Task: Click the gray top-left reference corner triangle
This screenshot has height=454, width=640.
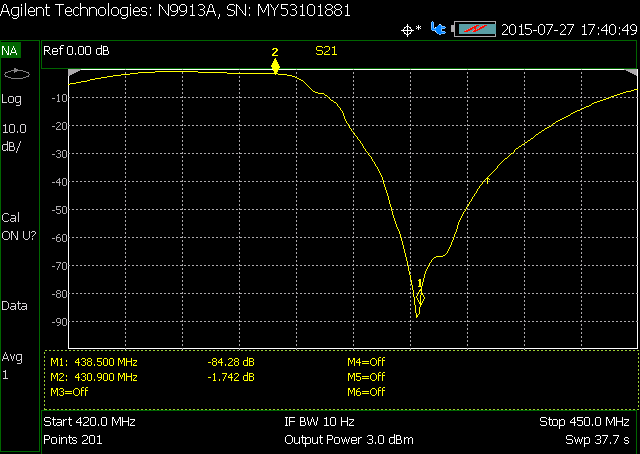Action: point(73,74)
